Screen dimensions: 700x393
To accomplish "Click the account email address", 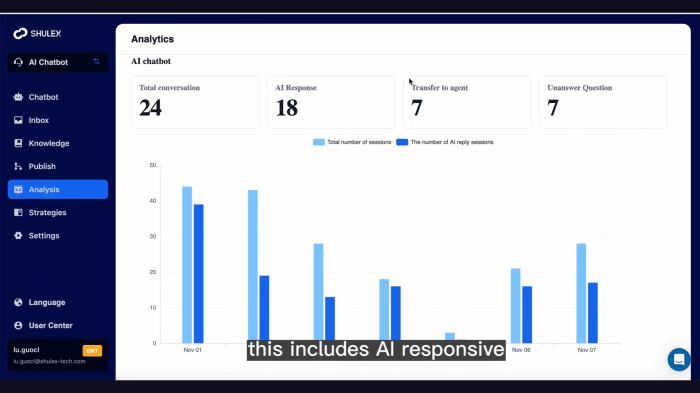I will click(x=49, y=361).
